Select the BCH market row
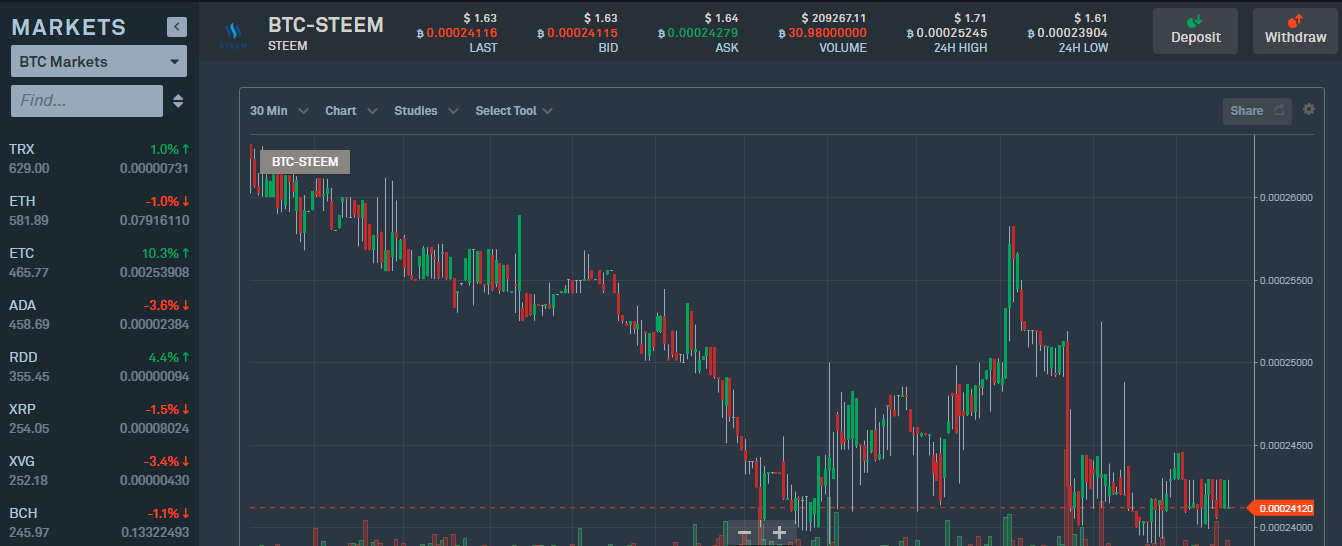Image resolution: width=1342 pixels, height=546 pixels. pyautogui.click(x=99, y=523)
